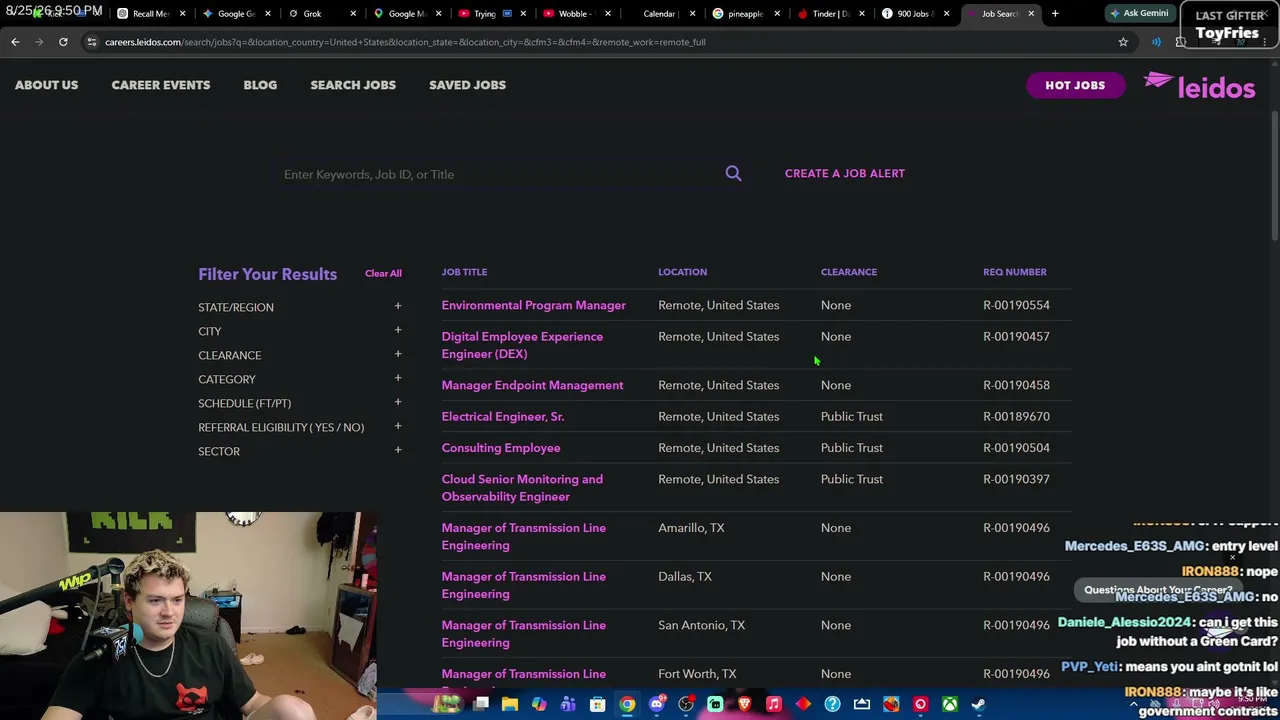The width and height of the screenshot is (1280, 720).
Task: Open Task View from the taskbar
Action: tap(481, 705)
